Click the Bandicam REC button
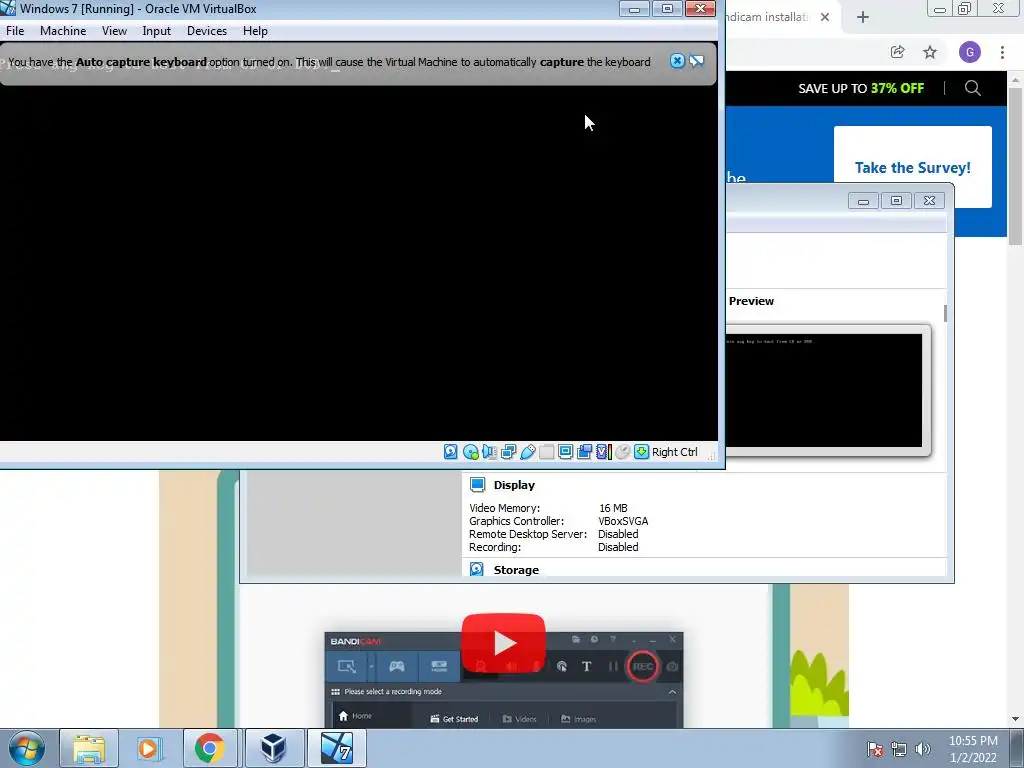The height and width of the screenshot is (768, 1024). click(643, 666)
